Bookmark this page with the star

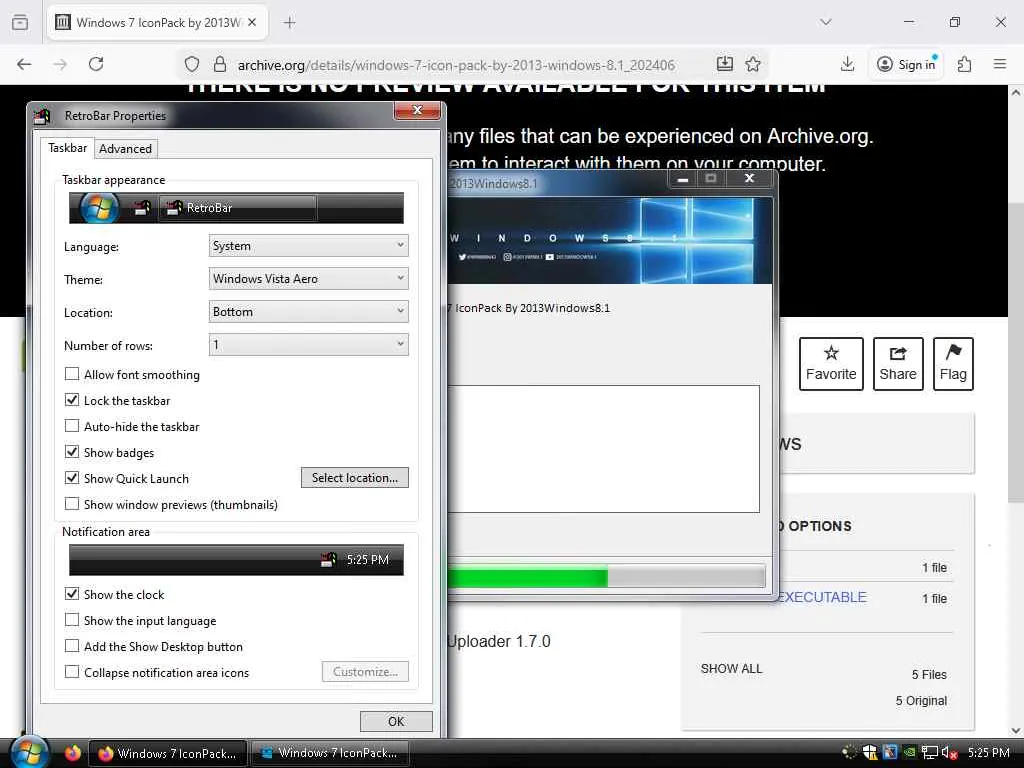pyautogui.click(x=753, y=64)
